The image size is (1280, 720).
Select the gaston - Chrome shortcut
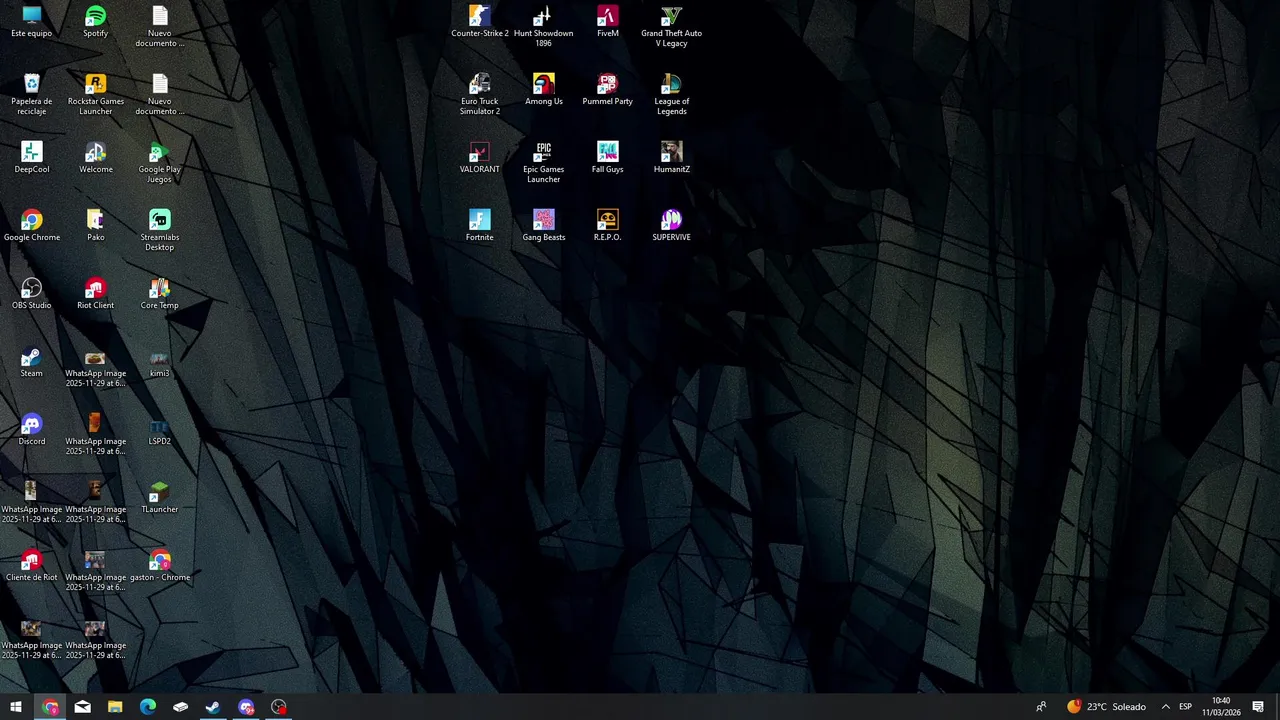(160, 566)
